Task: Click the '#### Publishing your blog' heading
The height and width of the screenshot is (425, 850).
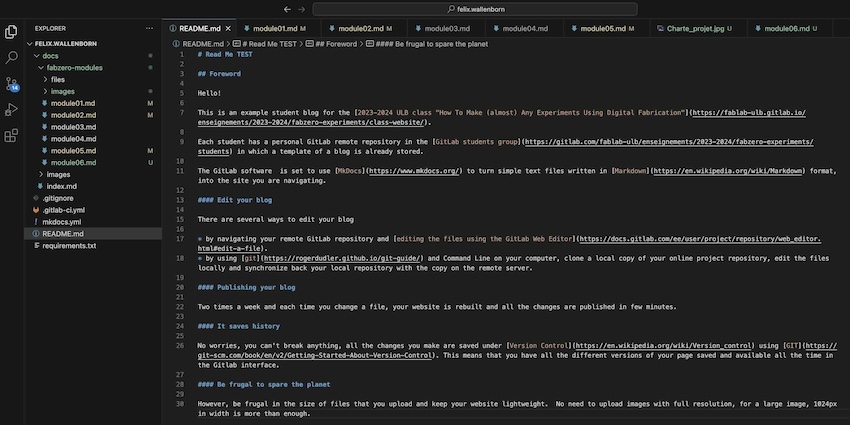Action: click(246, 287)
